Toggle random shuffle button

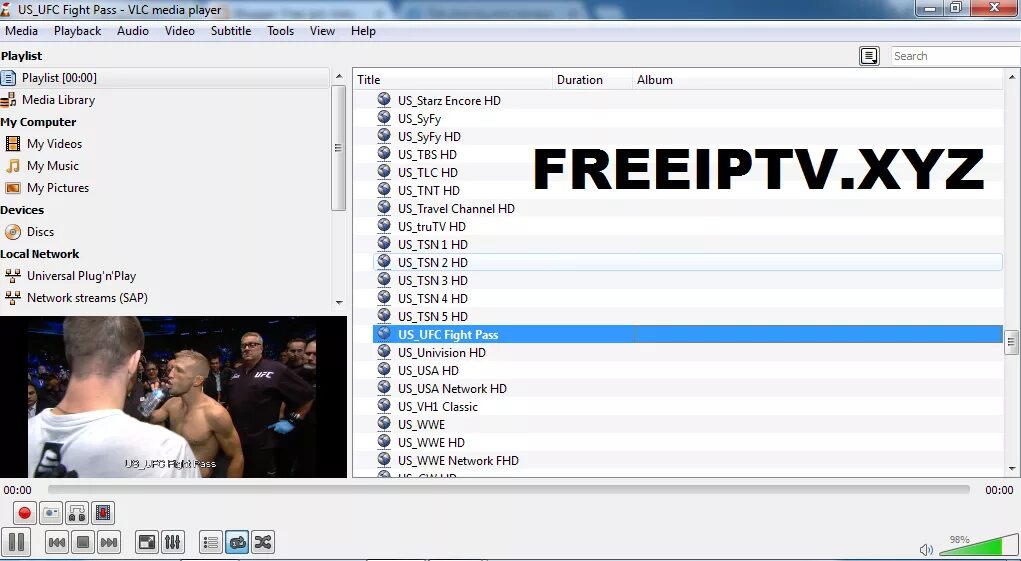pos(262,542)
